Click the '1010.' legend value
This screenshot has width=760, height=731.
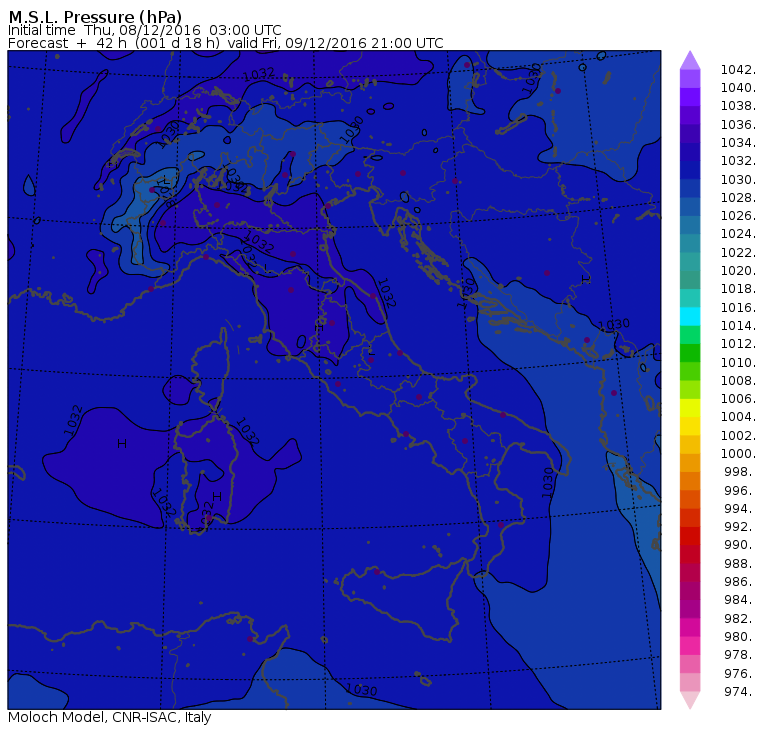point(738,362)
